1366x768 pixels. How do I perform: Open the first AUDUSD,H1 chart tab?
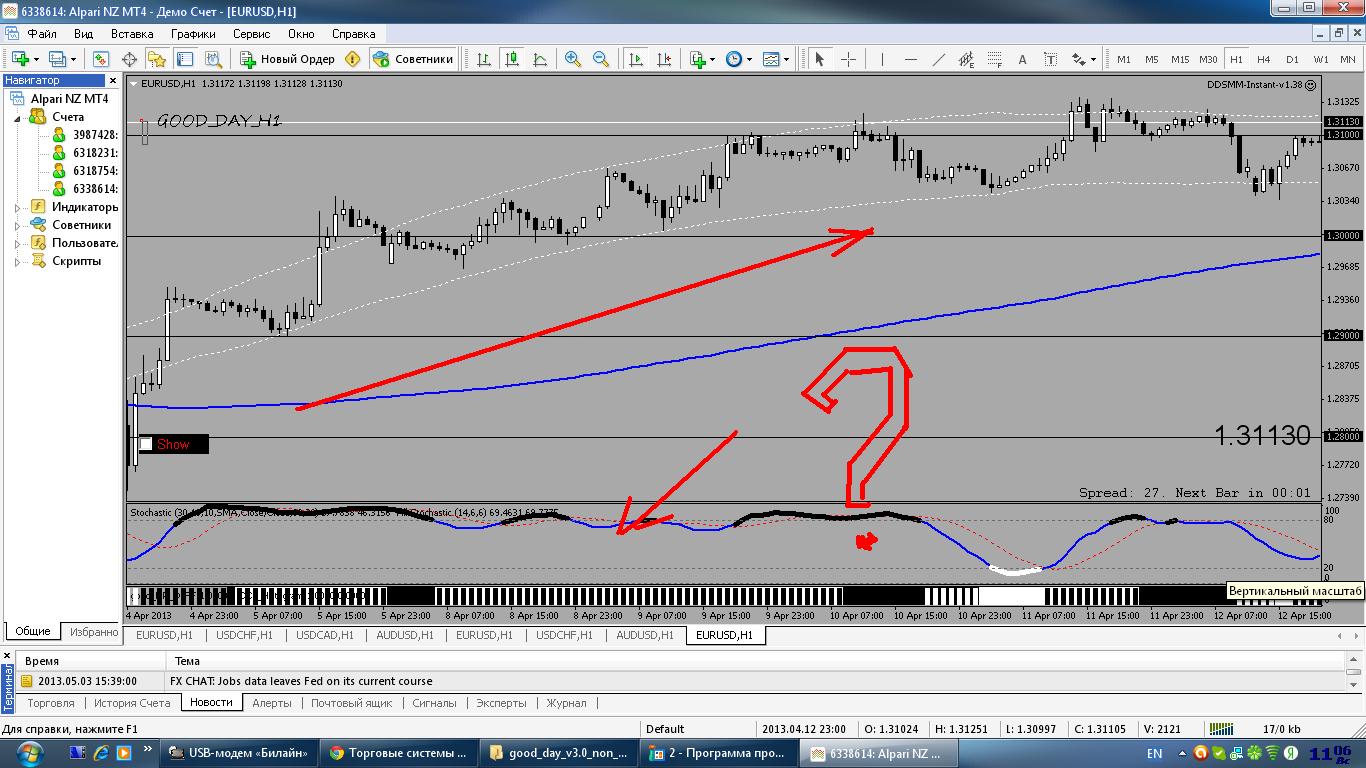(405, 635)
